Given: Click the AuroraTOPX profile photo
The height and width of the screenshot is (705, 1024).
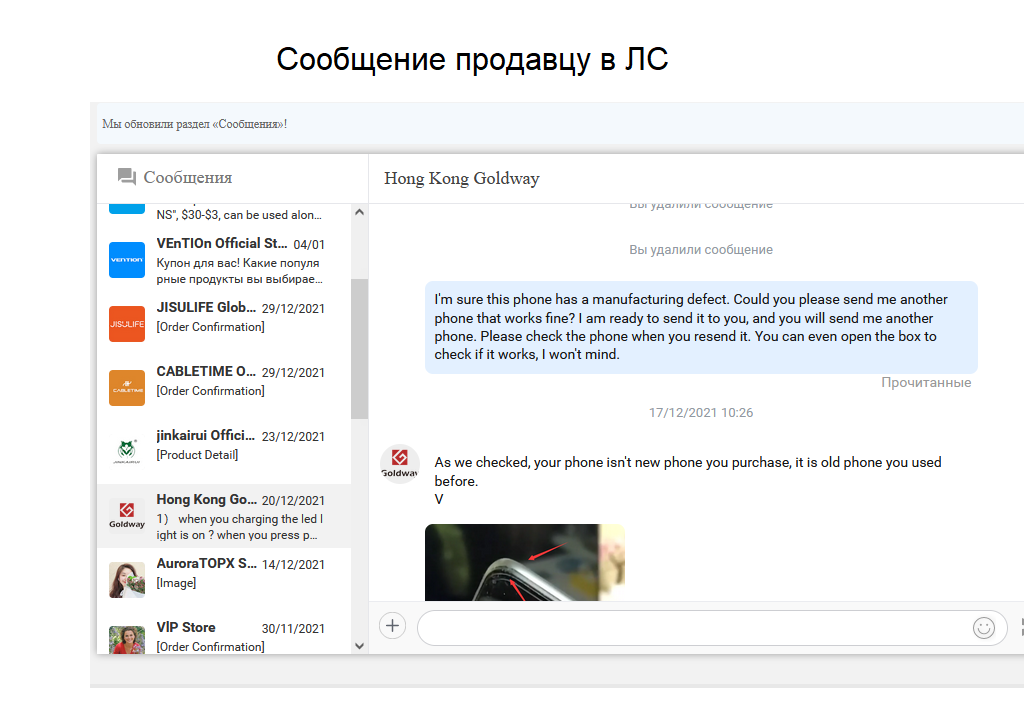Looking at the screenshot, I should [127, 580].
